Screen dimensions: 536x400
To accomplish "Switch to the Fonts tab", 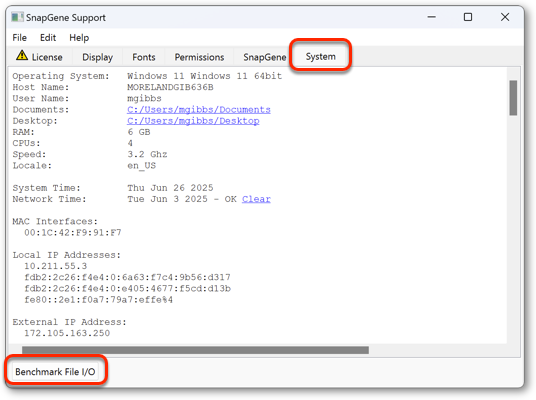I will click(x=144, y=57).
